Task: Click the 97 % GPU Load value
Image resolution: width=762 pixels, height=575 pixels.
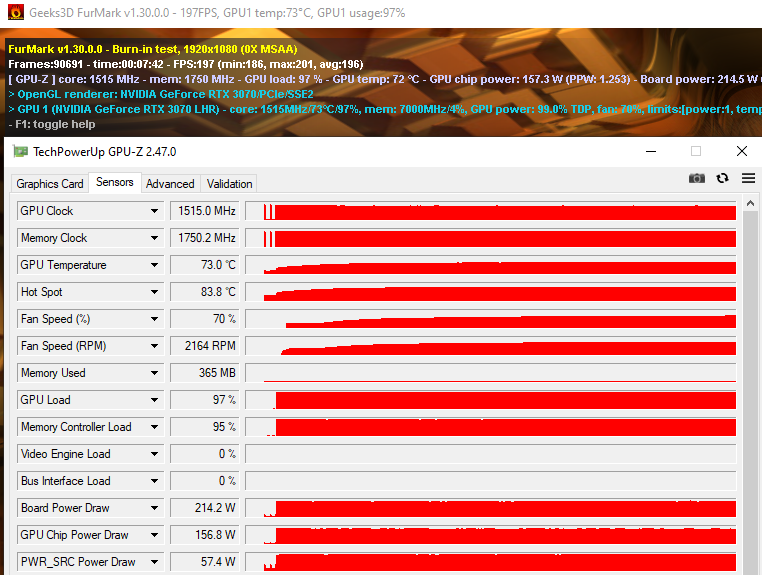Action: click(205, 400)
